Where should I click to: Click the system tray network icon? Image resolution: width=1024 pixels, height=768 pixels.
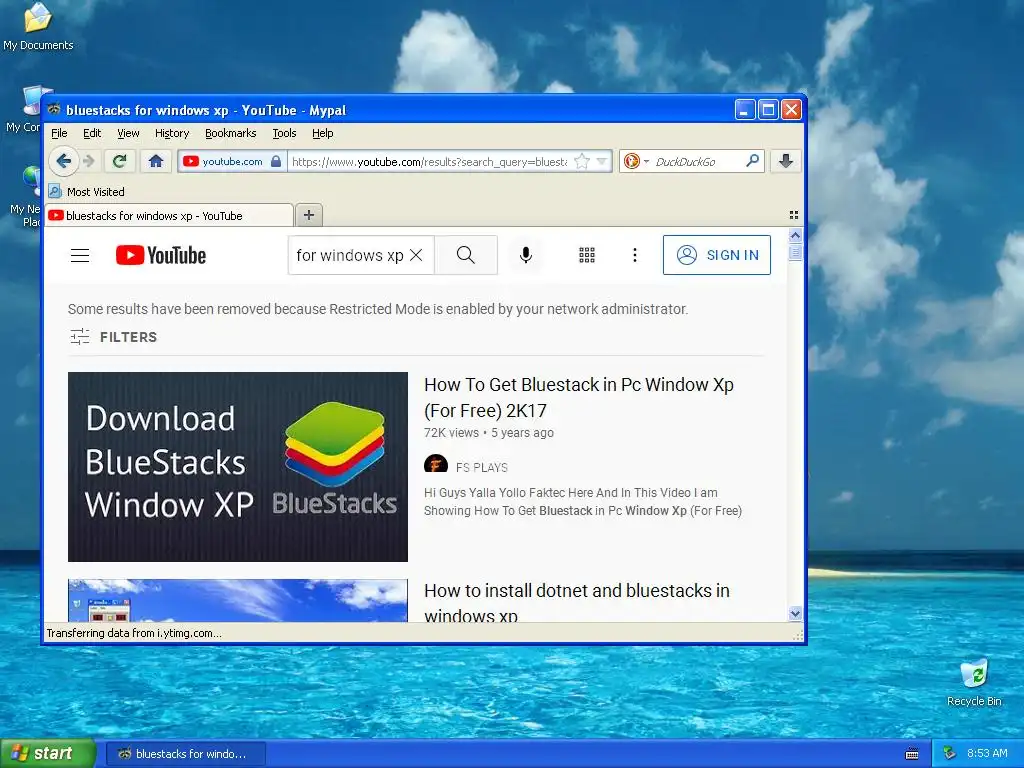click(950, 754)
